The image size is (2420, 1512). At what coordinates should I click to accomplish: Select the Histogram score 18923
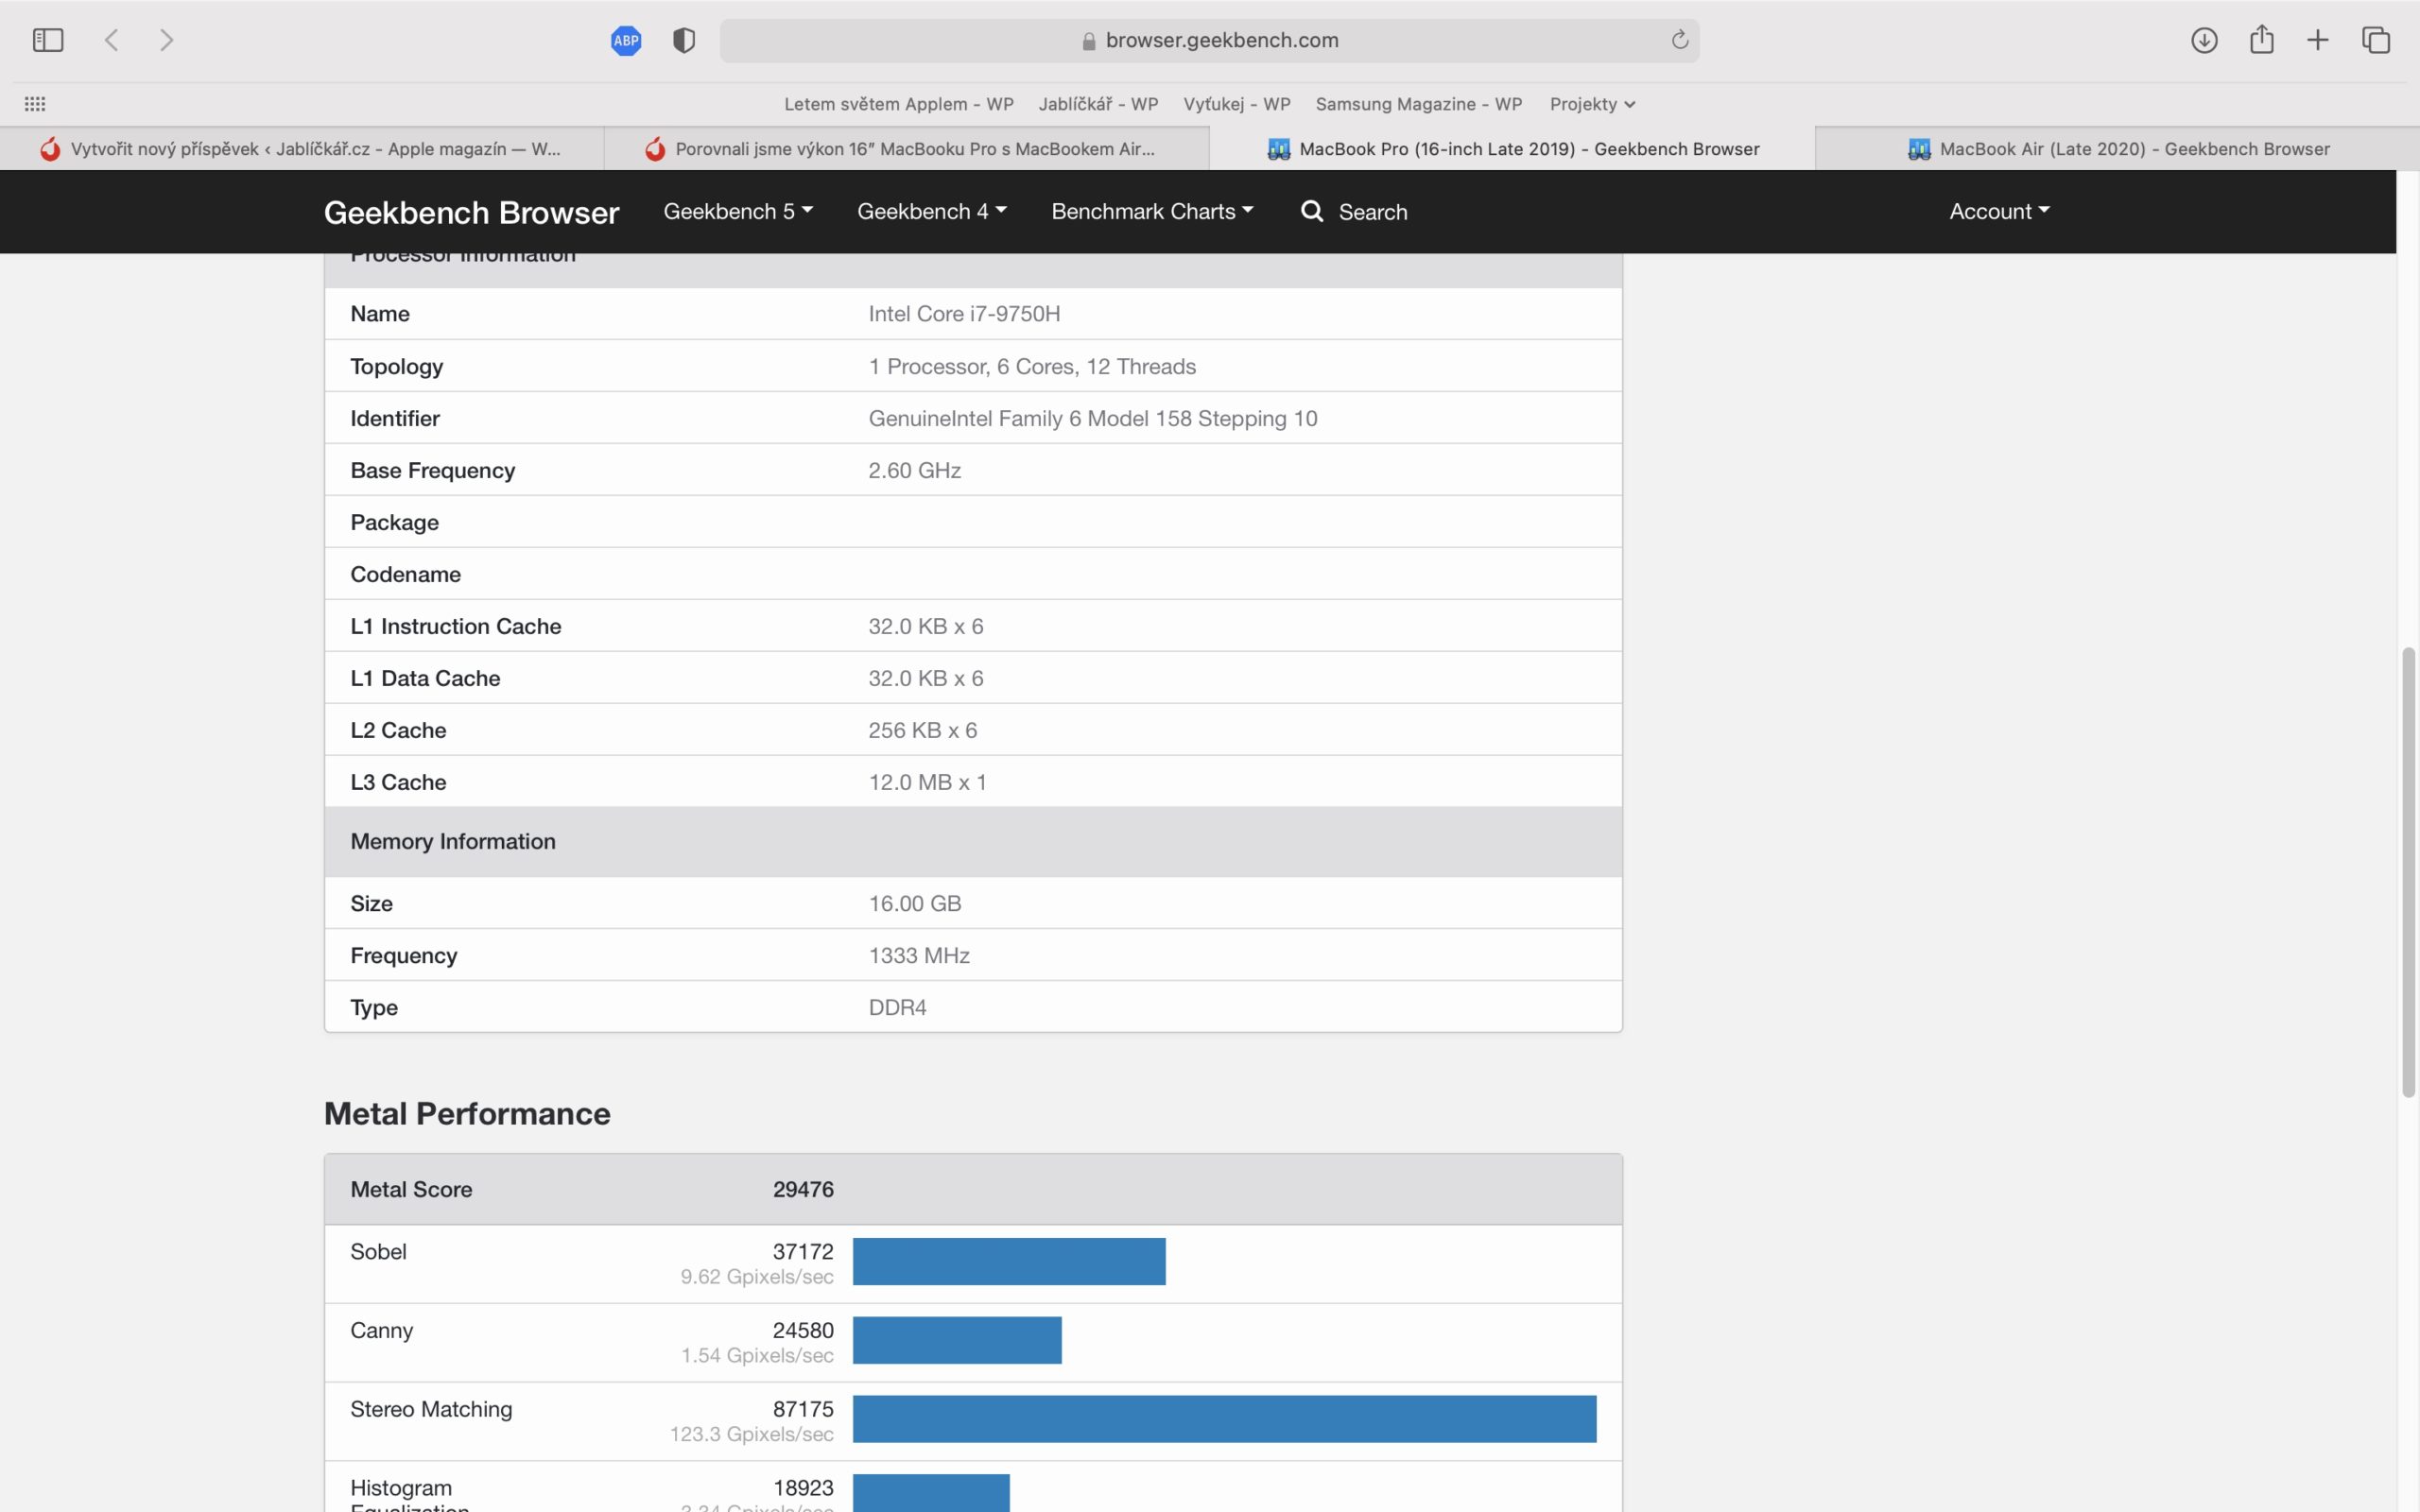[803, 1489]
